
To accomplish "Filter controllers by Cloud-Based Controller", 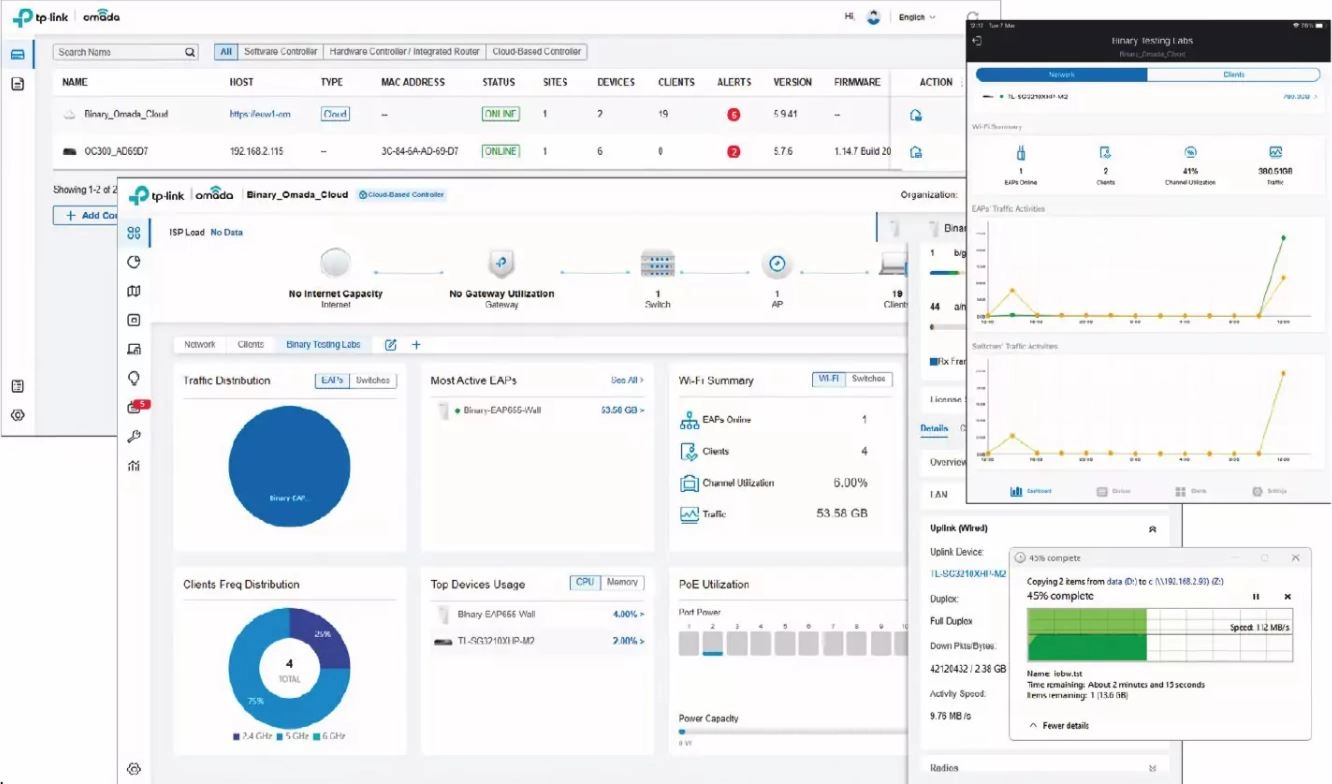I will point(536,52).
